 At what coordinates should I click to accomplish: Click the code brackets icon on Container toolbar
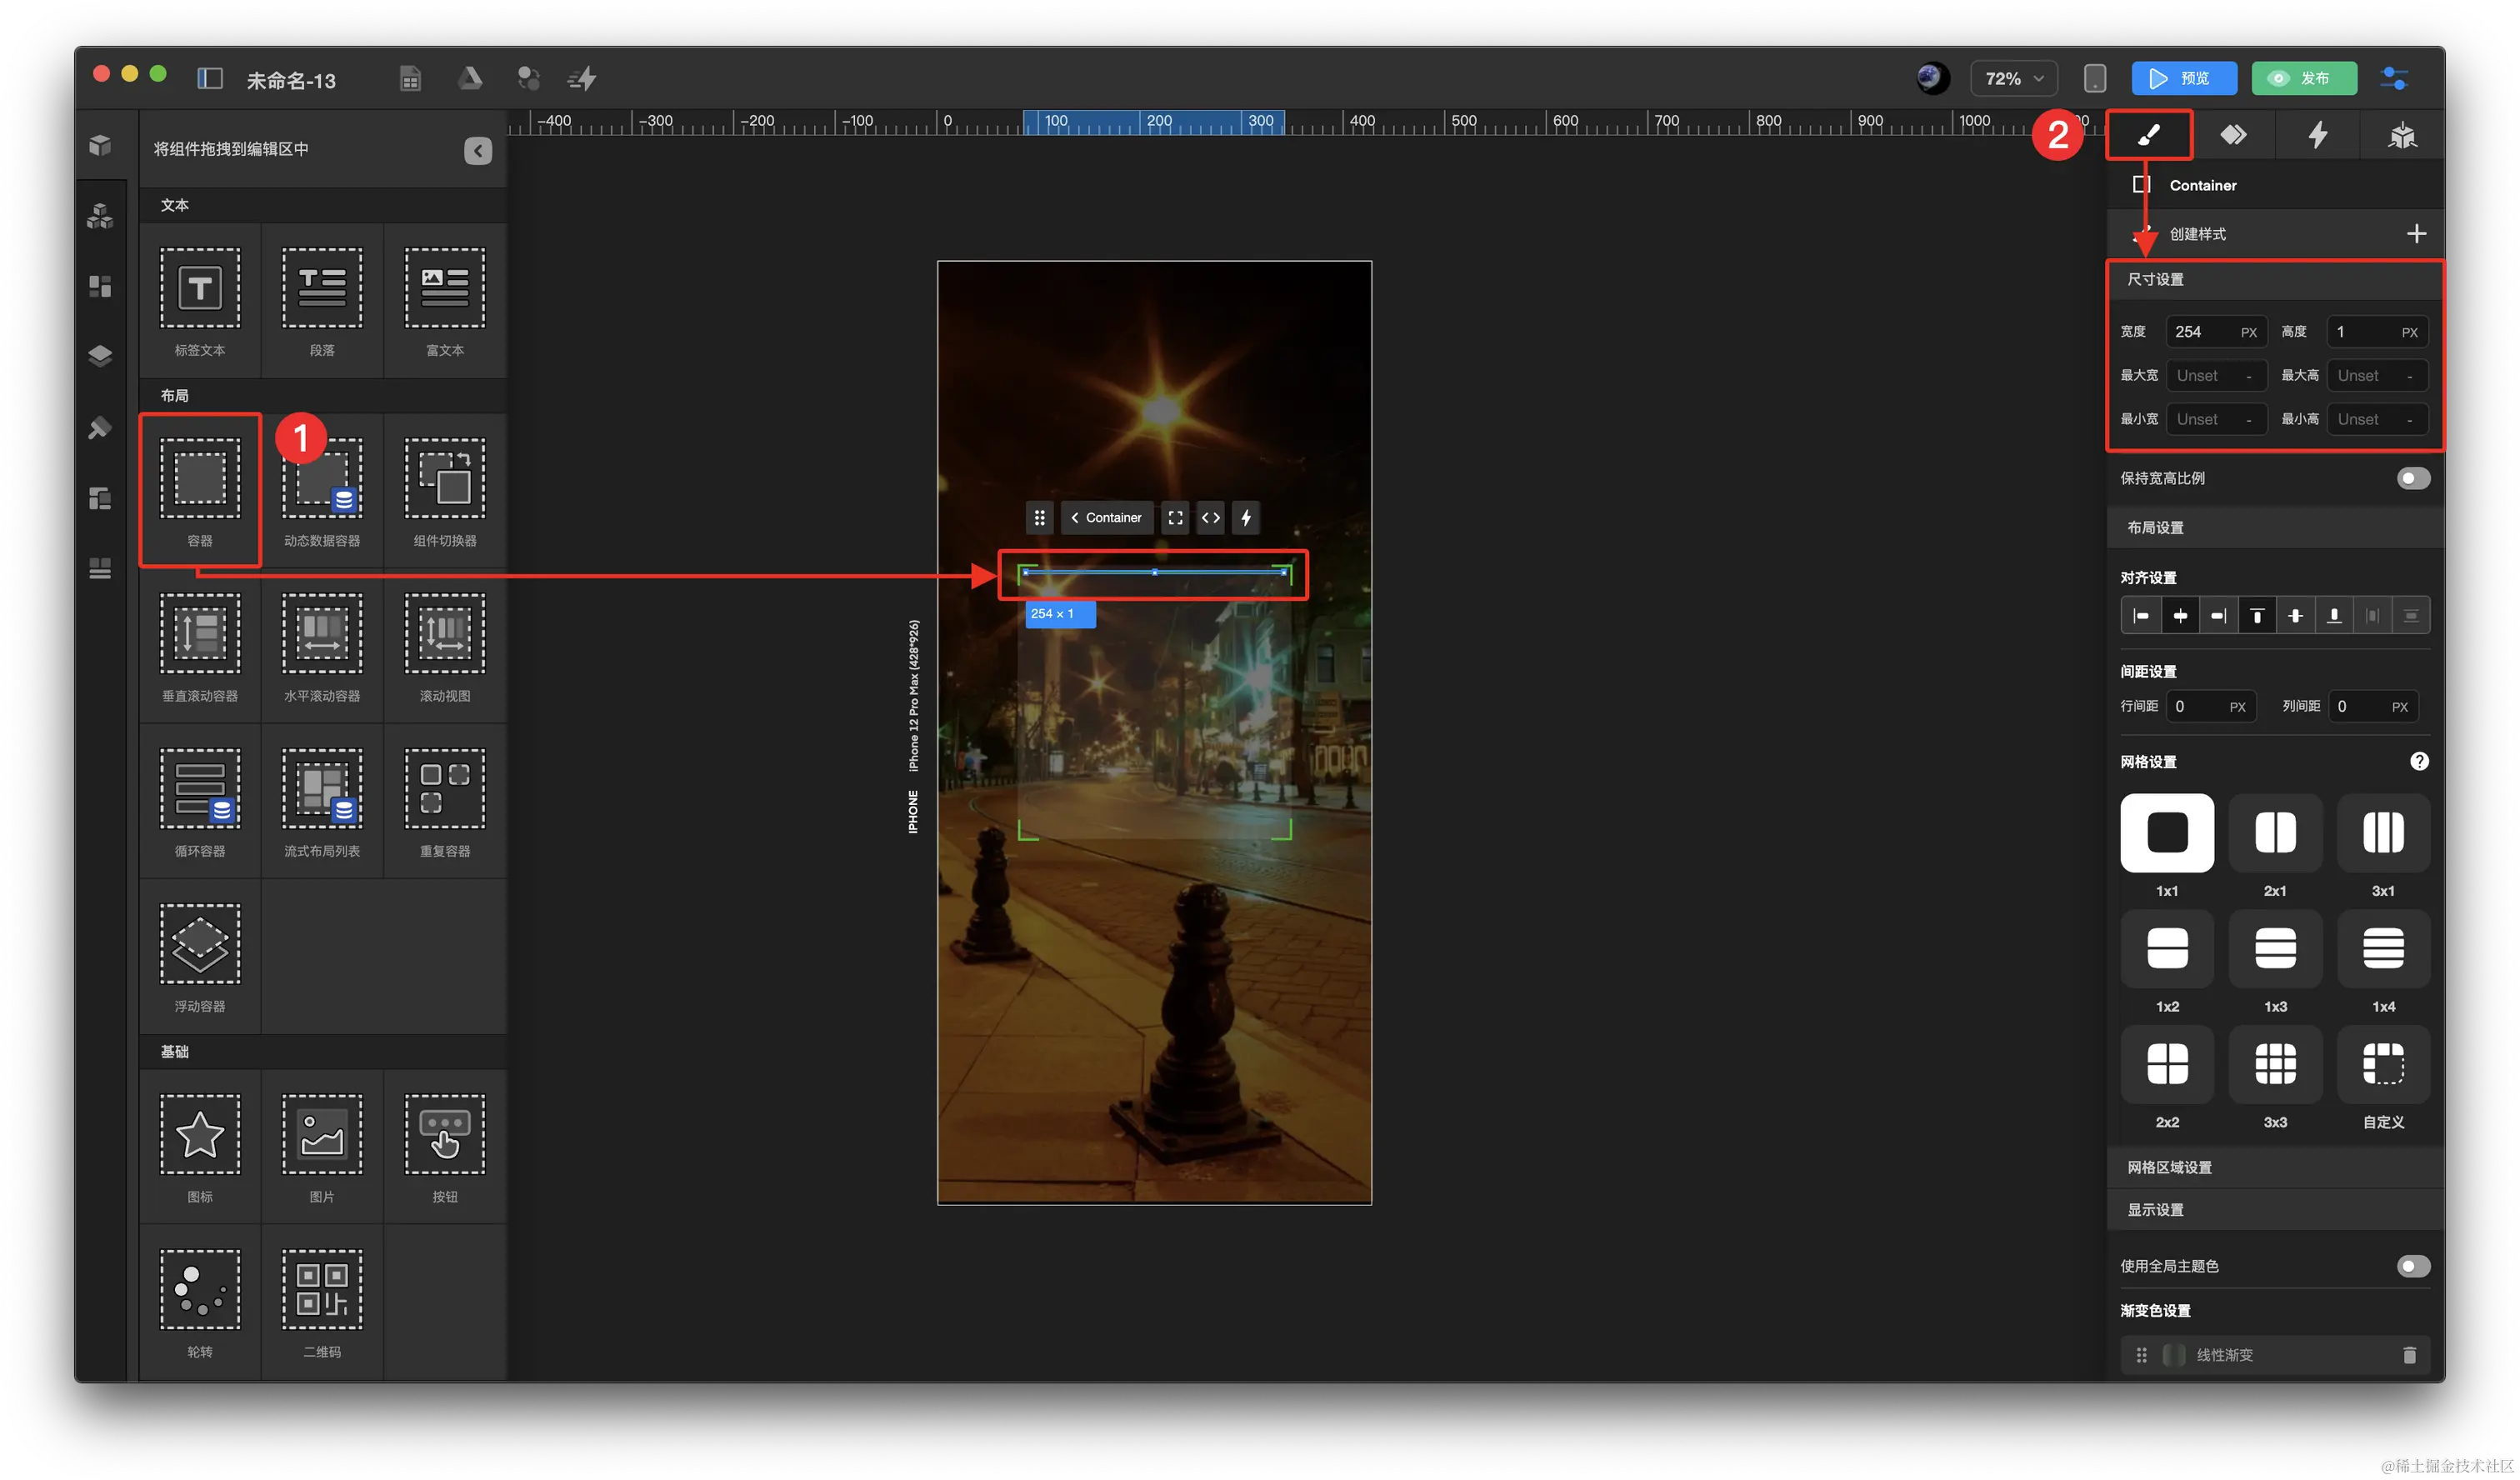(x=1210, y=518)
